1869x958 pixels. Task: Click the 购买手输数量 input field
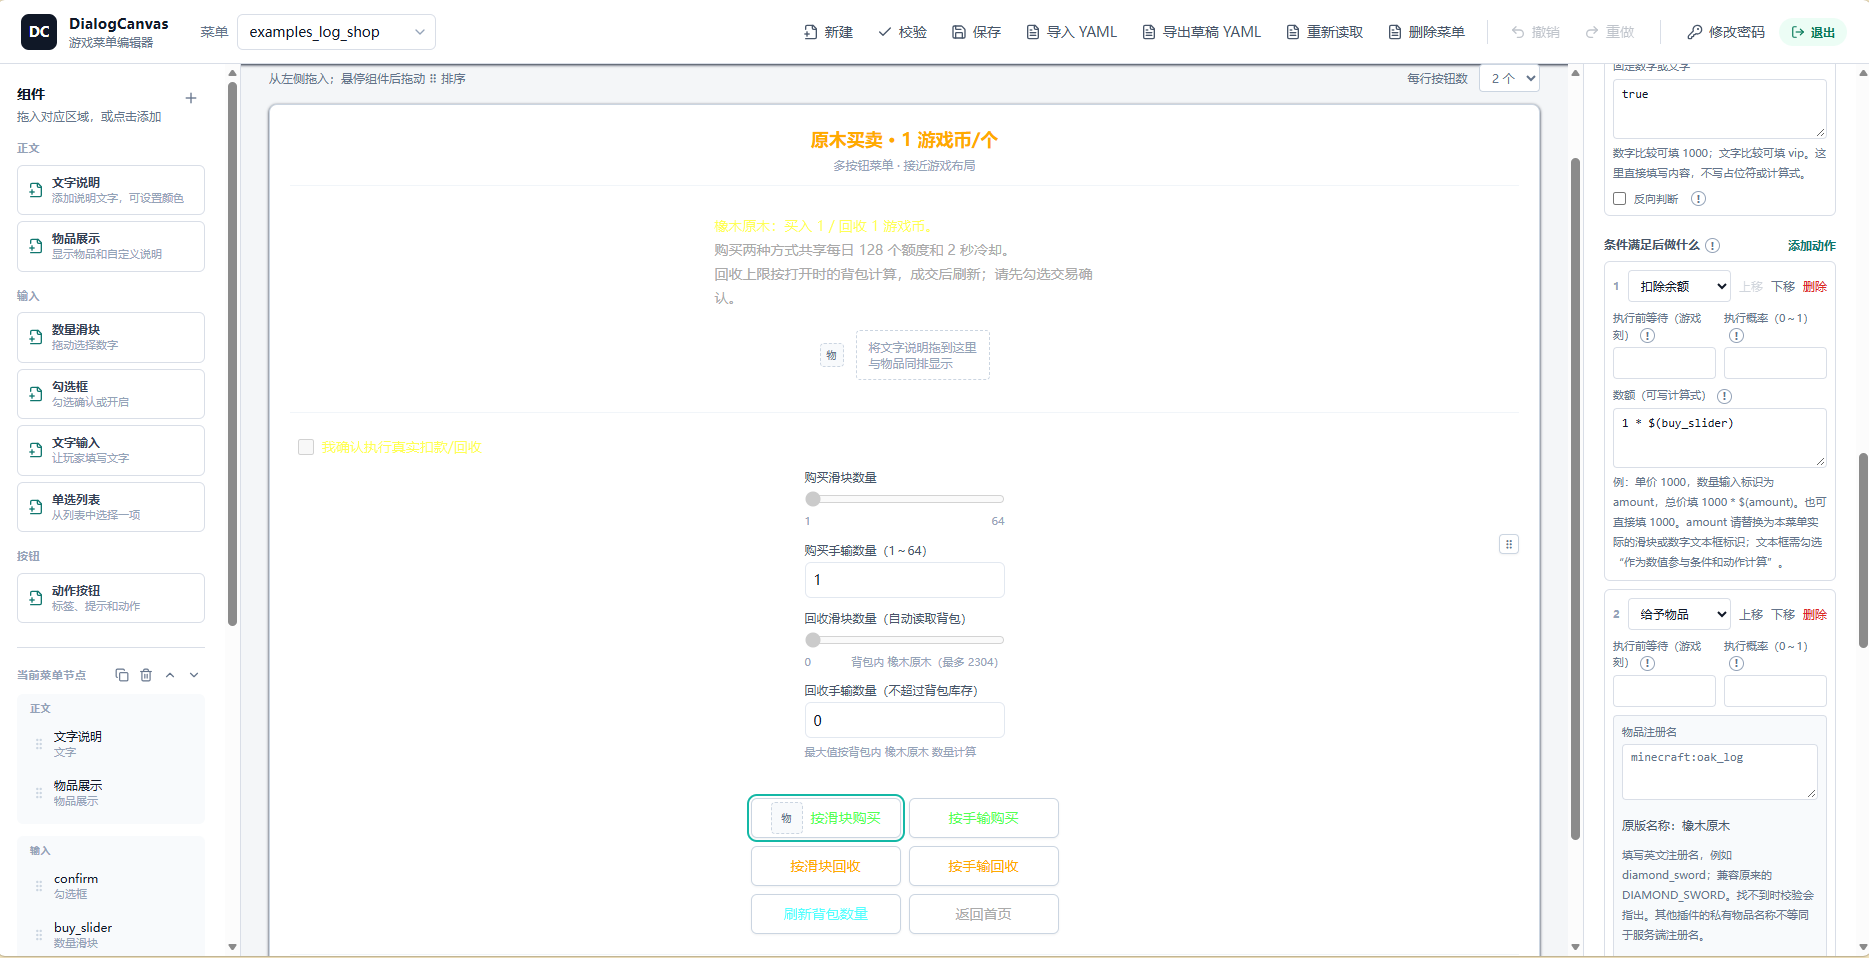point(904,580)
